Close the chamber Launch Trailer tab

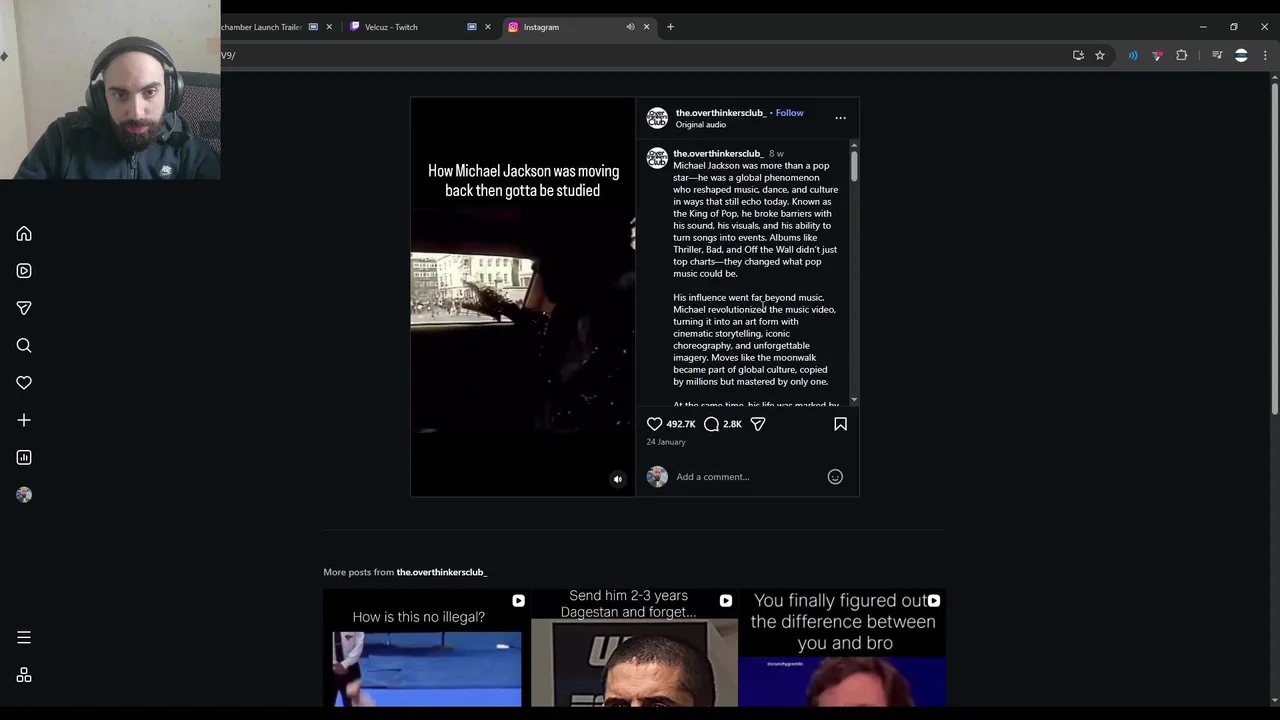point(329,27)
